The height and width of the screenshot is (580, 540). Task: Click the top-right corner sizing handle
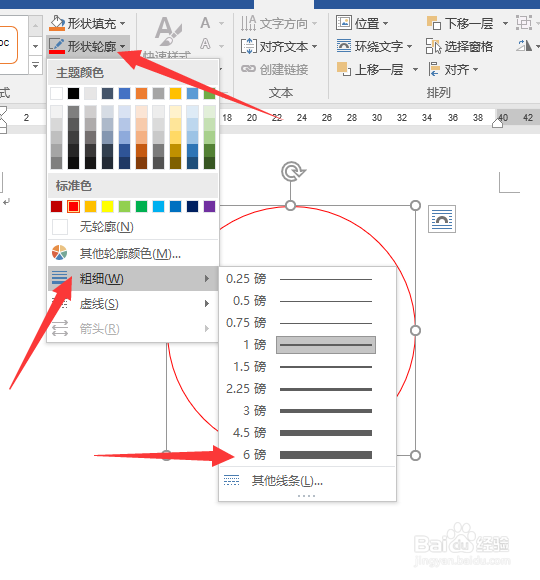pyautogui.click(x=415, y=205)
